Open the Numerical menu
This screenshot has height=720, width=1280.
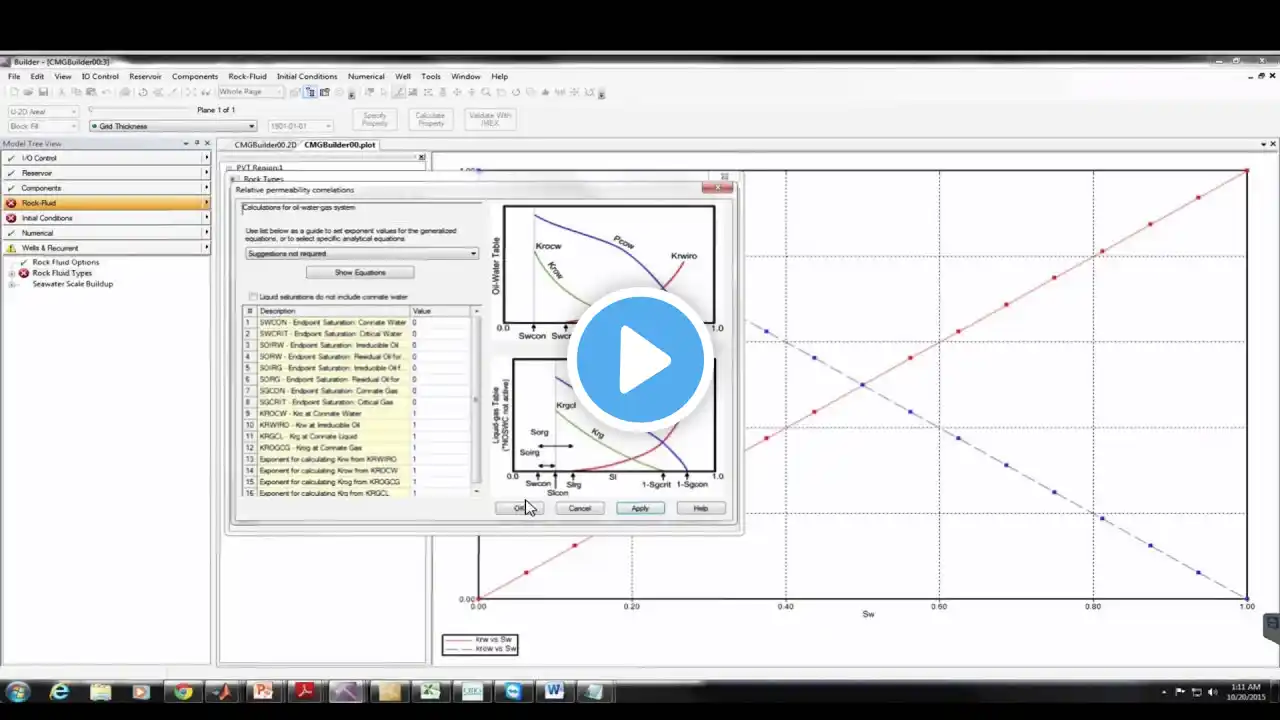click(366, 76)
